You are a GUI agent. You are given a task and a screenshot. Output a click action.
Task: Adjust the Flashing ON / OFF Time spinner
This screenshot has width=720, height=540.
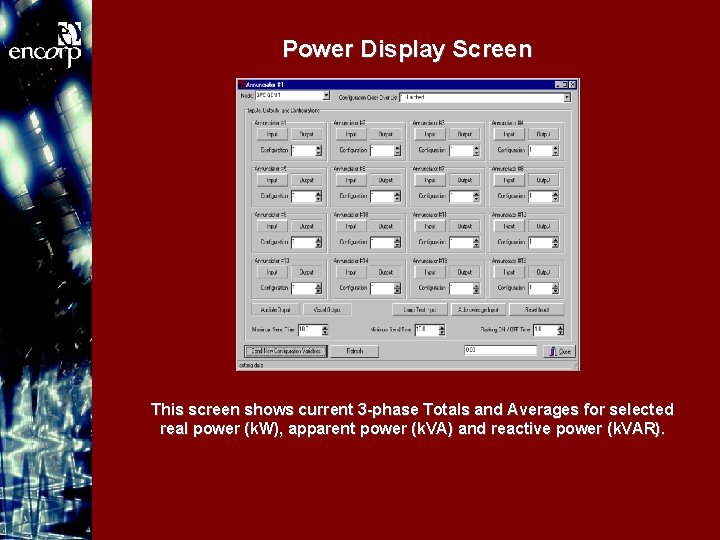click(x=560, y=330)
